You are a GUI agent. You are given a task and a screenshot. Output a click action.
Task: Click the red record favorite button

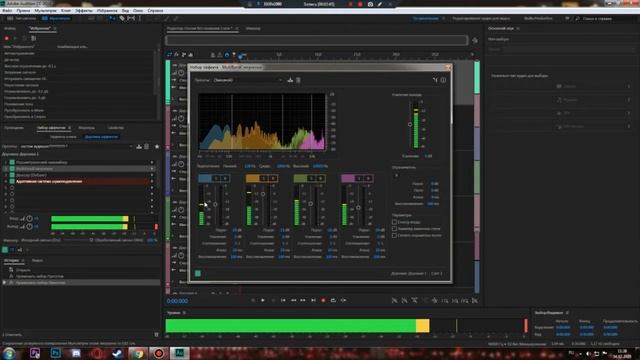(x=7, y=38)
